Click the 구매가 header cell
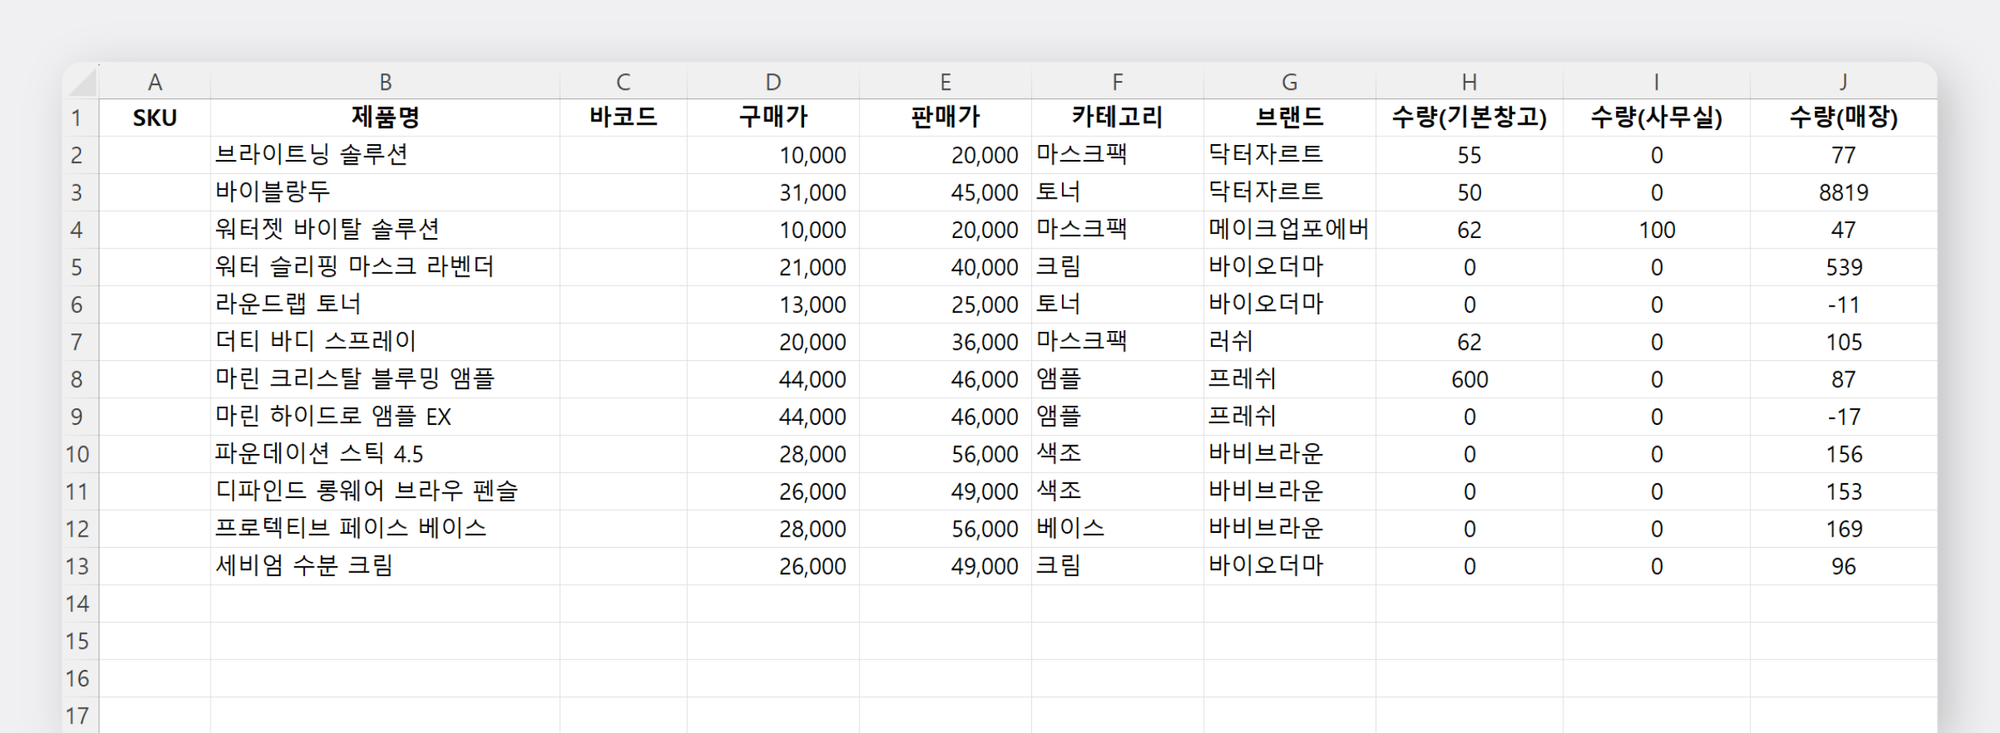Screen dimensions: 2000x733 tap(773, 118)
